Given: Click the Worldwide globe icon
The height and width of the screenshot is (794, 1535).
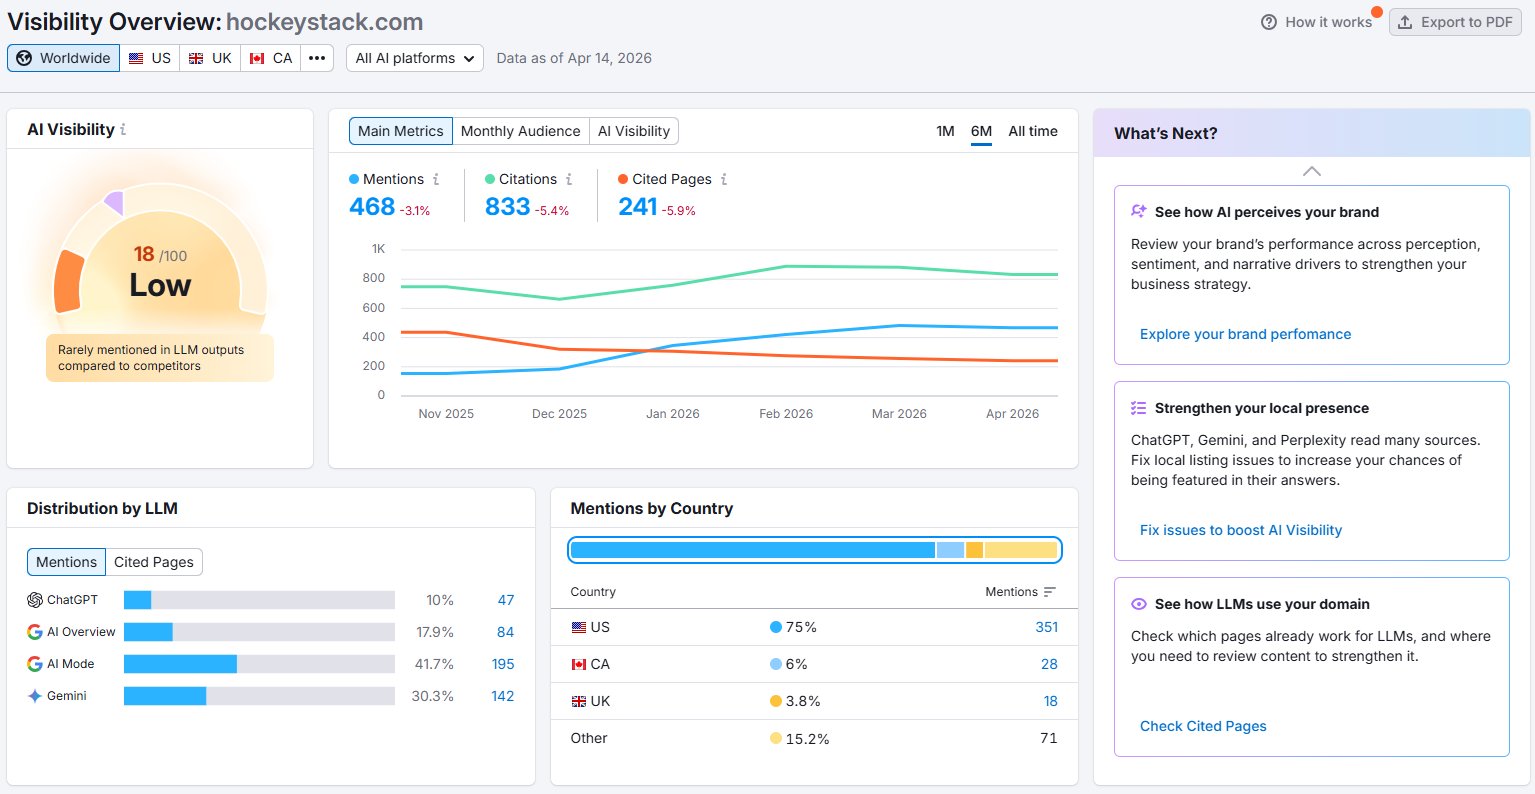Looking at the screenshot, I should pos(24,58).
